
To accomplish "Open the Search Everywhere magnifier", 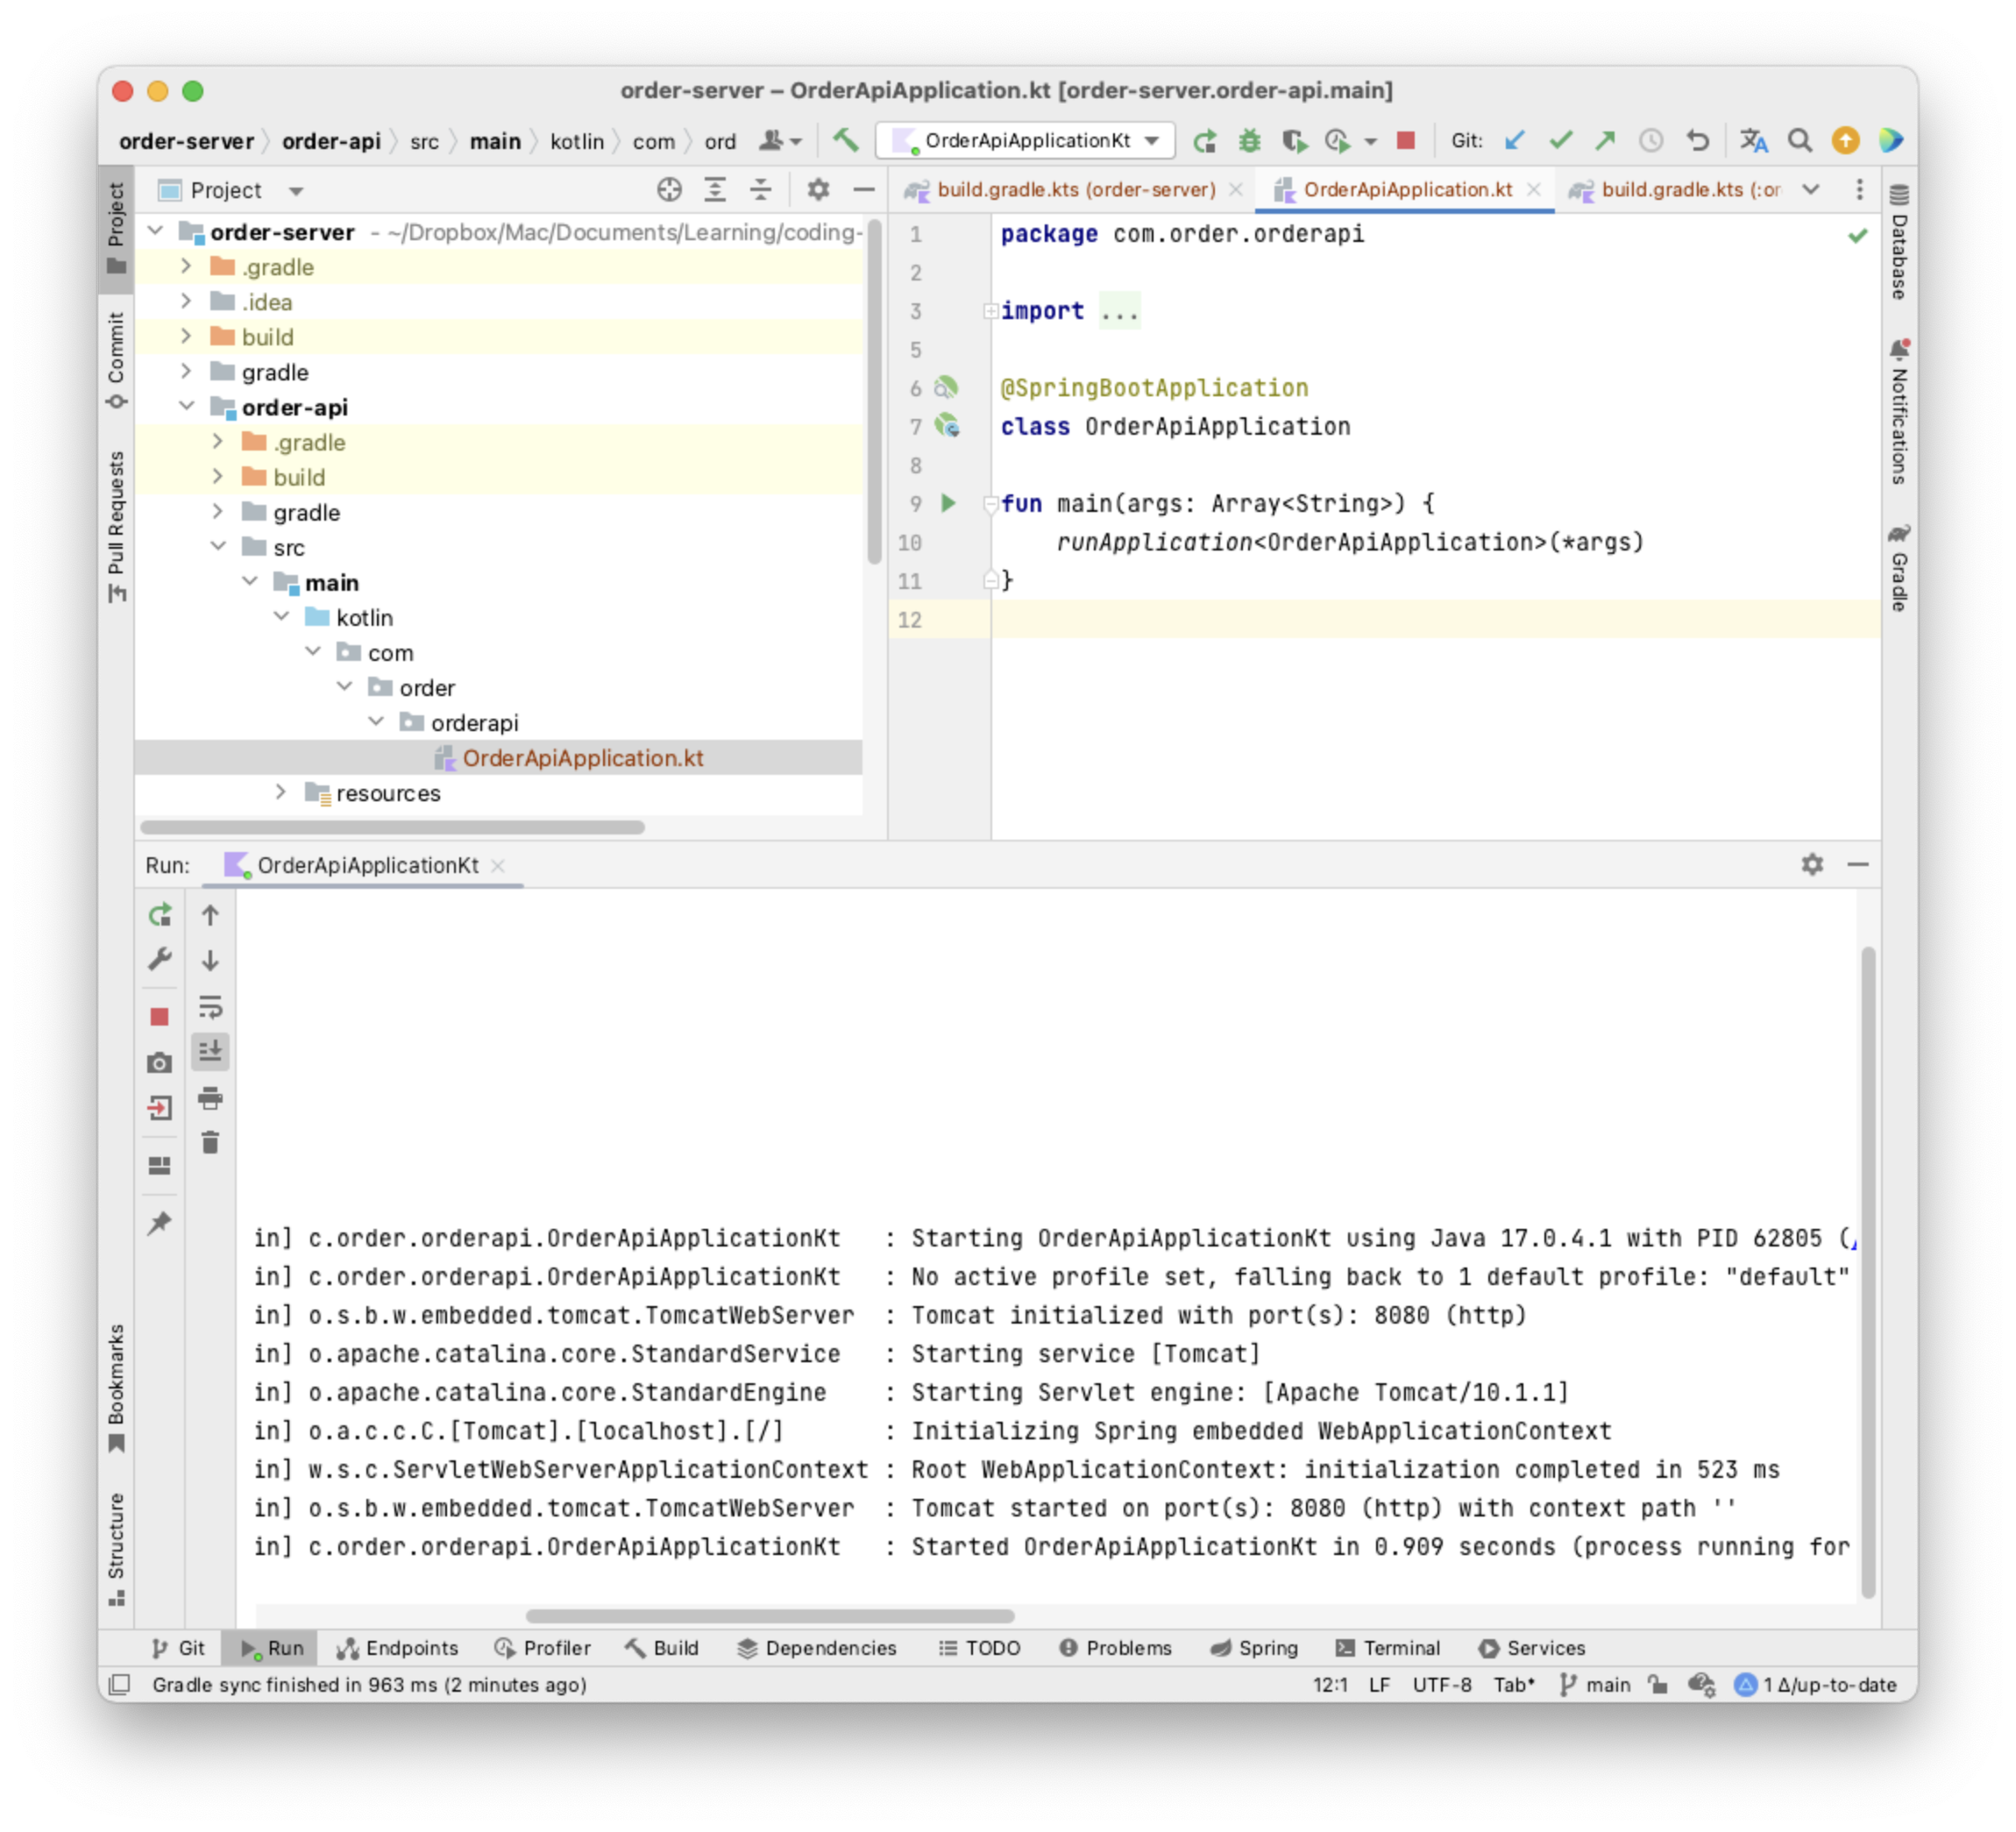I will tap(1799, 141).
